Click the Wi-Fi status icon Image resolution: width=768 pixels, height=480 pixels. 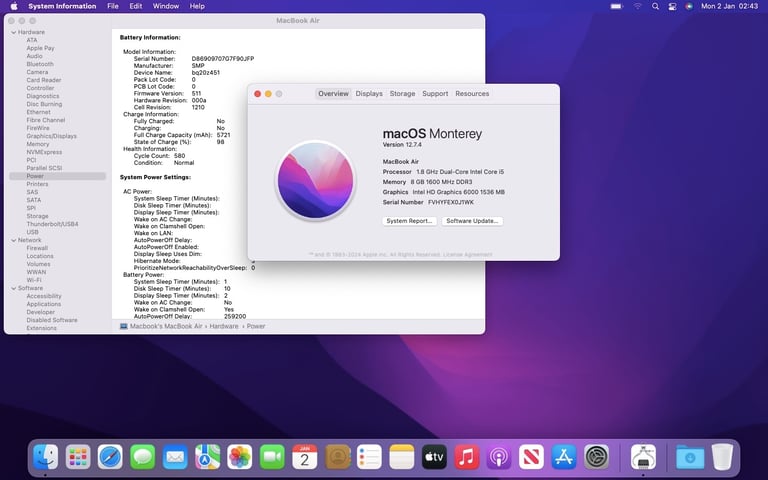(x=637, y=6)
